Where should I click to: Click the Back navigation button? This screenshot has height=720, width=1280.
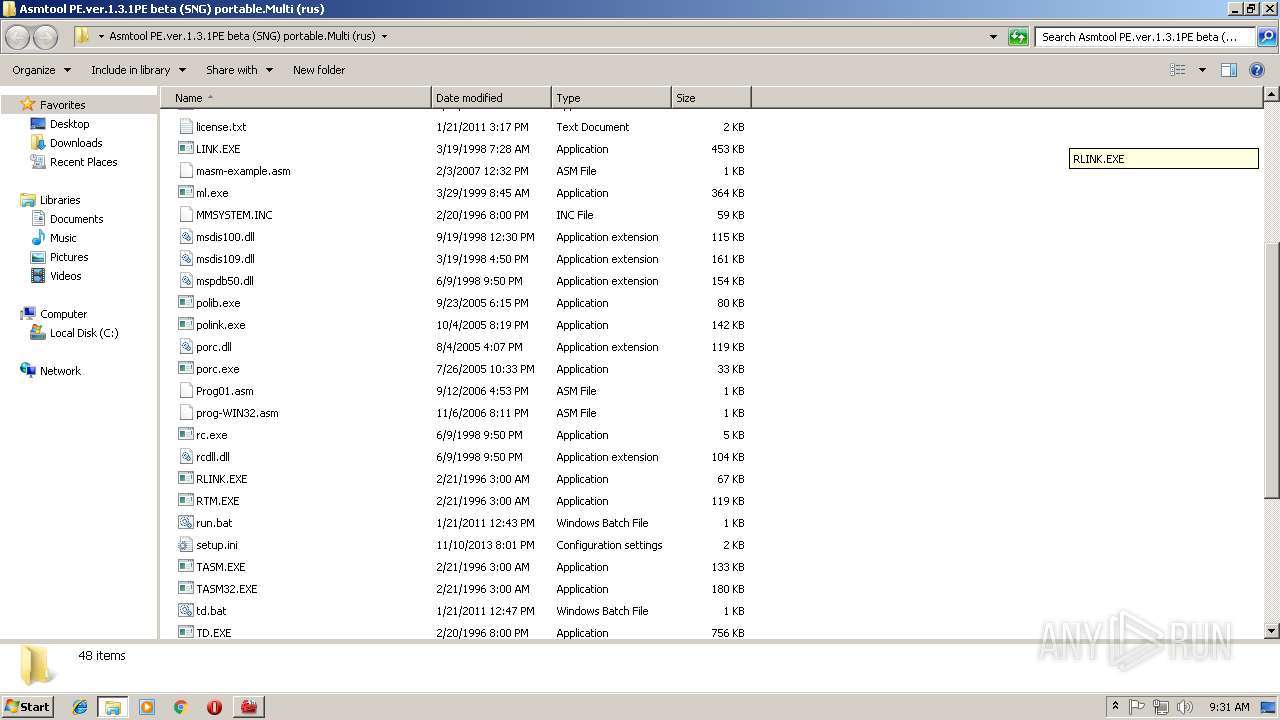17,37
